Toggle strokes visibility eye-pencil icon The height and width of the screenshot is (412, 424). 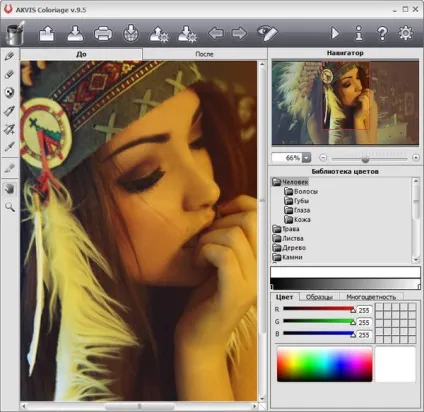(x=267, y=33)
